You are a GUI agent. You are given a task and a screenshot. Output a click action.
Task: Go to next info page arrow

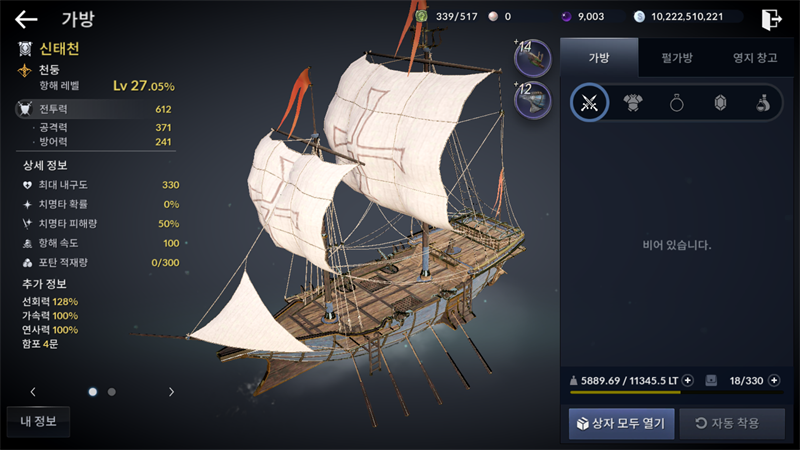[171, 392]
